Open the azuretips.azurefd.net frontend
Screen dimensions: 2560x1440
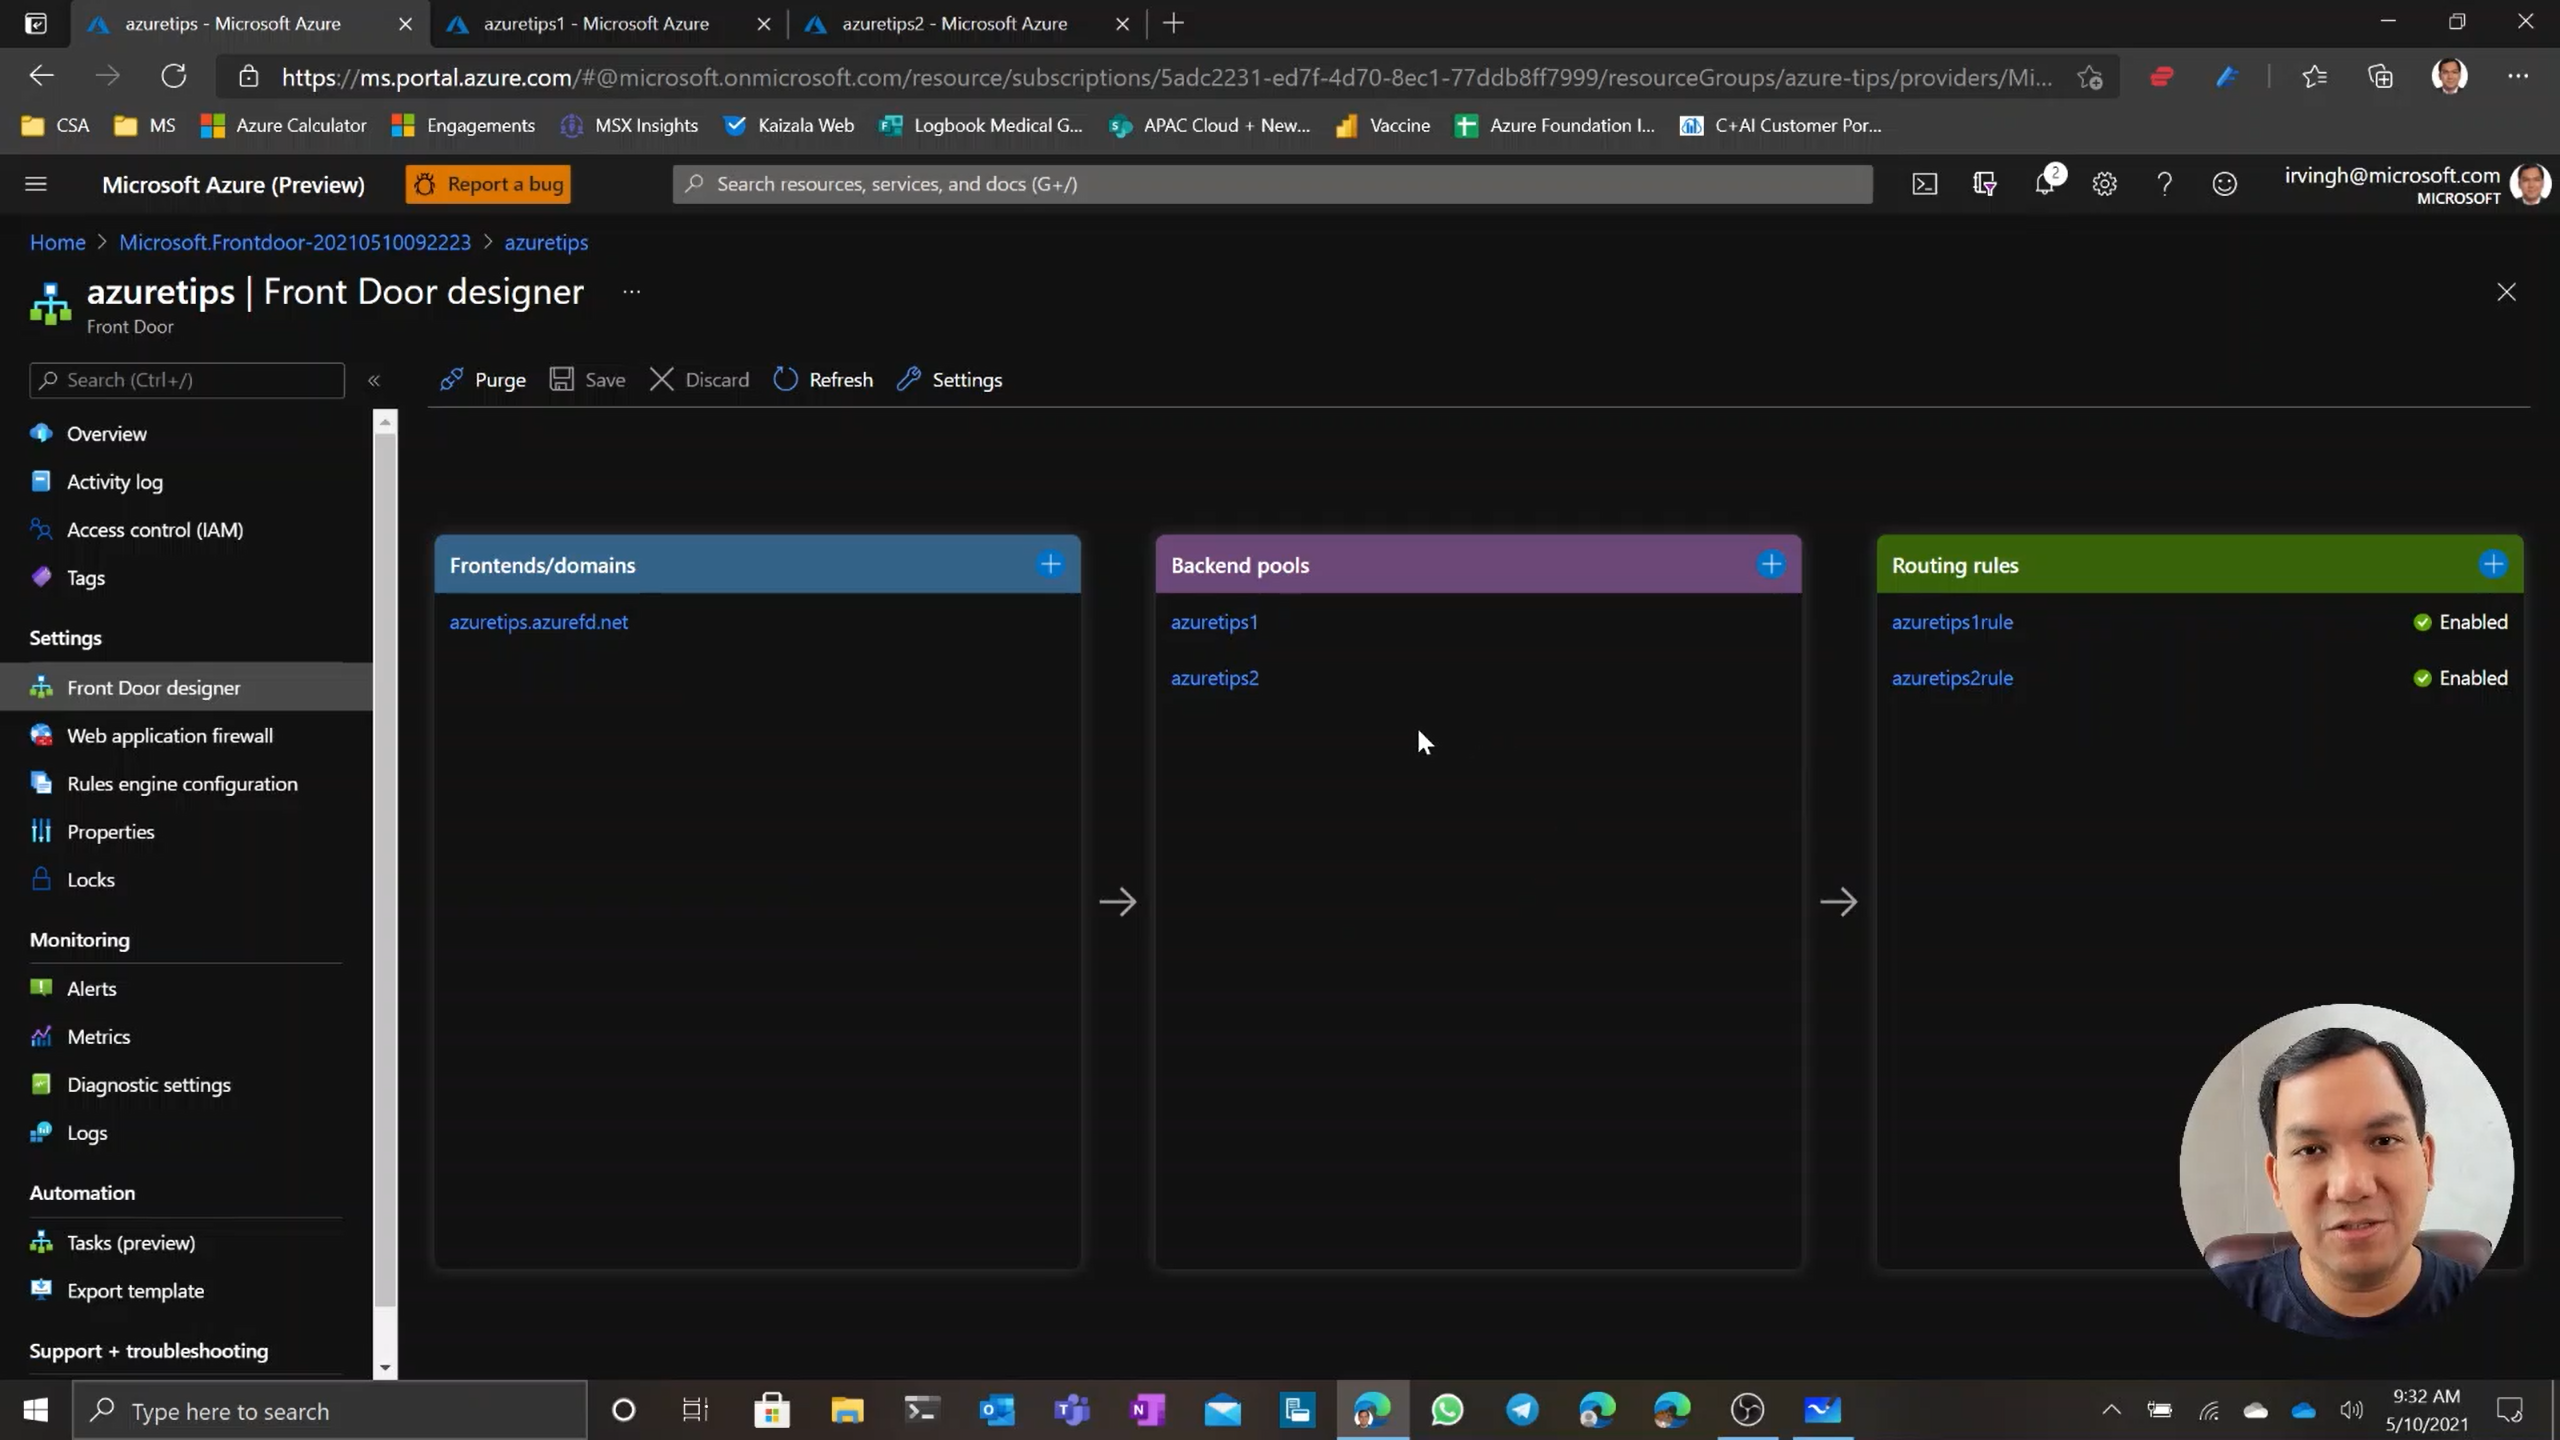[x=539, y=622]
